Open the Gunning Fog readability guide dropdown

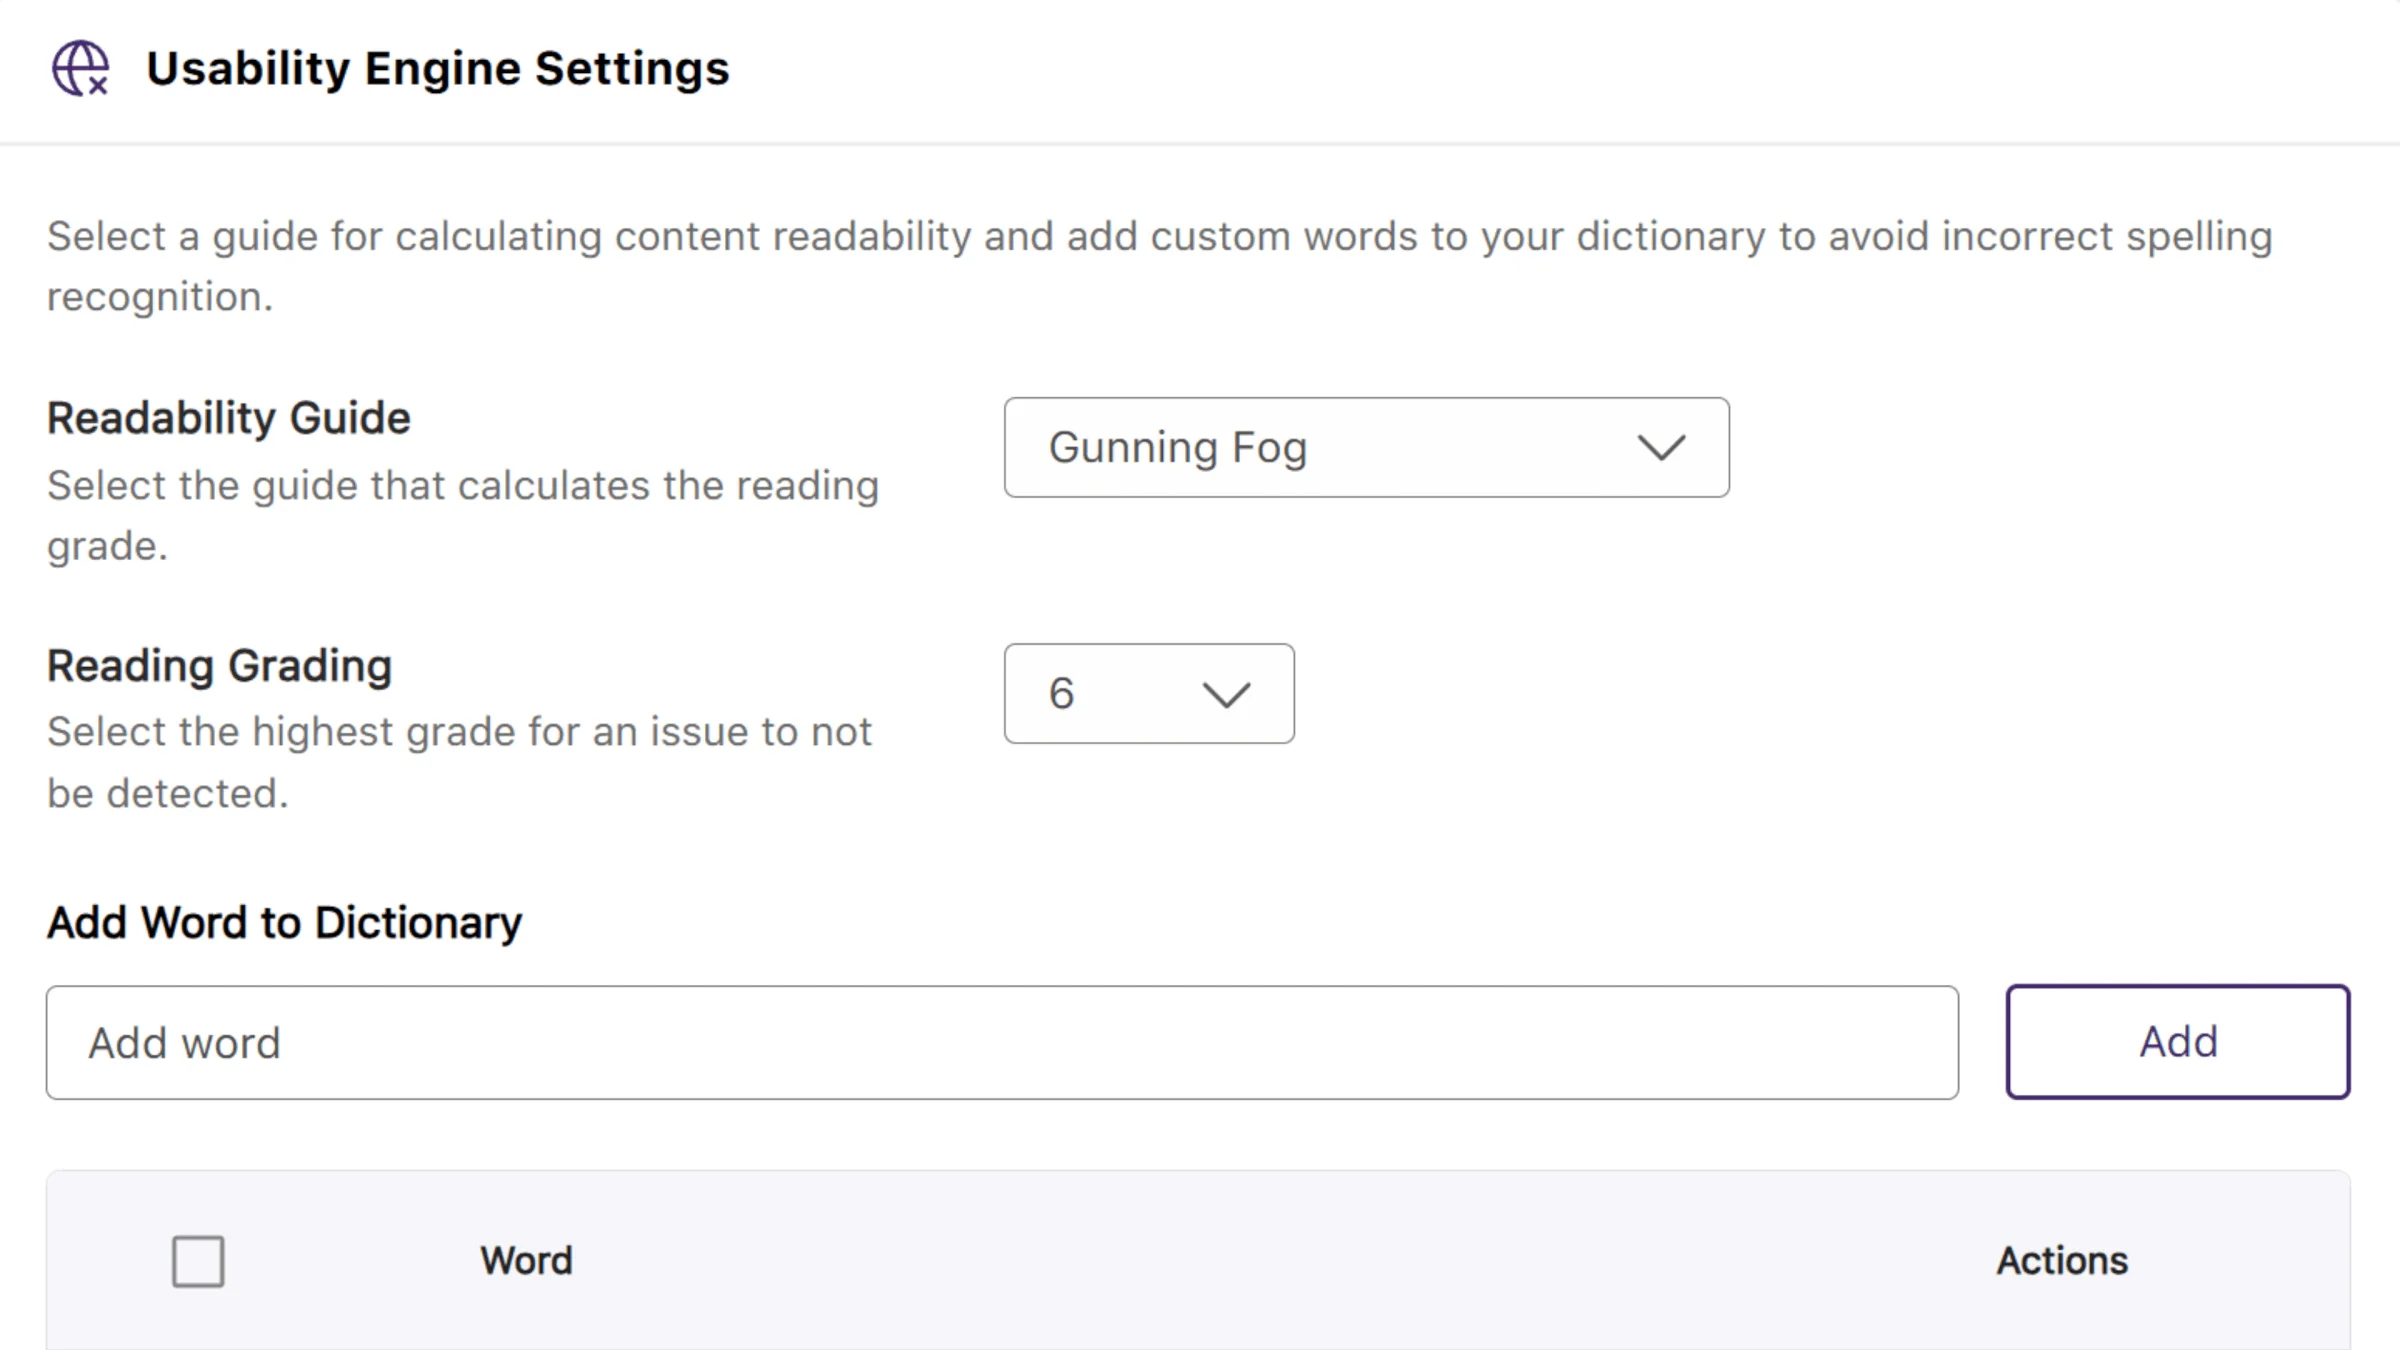(x=1366, y=447)
